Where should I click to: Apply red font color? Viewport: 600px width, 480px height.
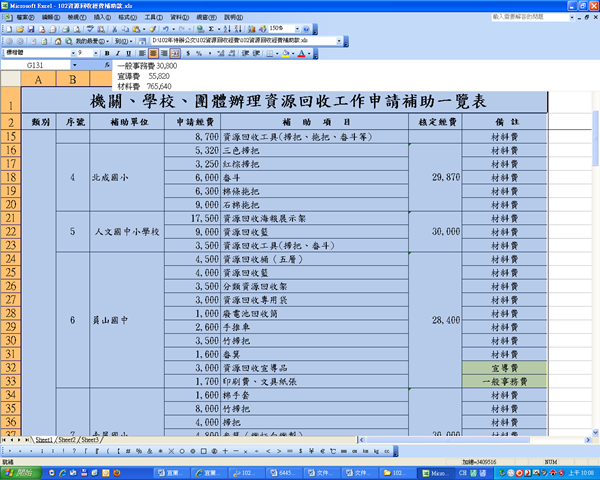pos(302,54)
